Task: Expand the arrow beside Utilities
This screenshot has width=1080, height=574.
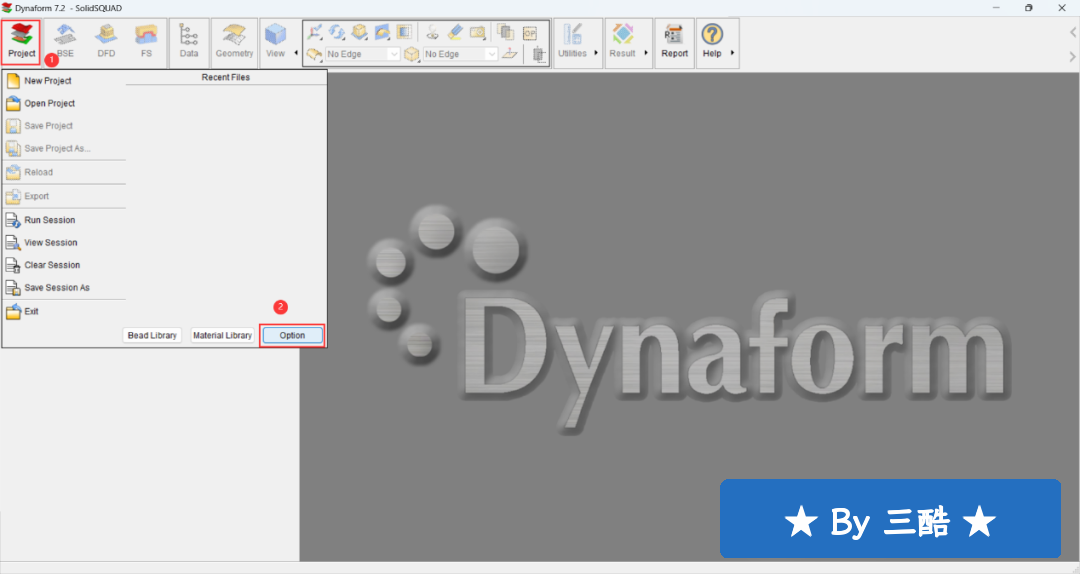Action: [x=596, y=53]
